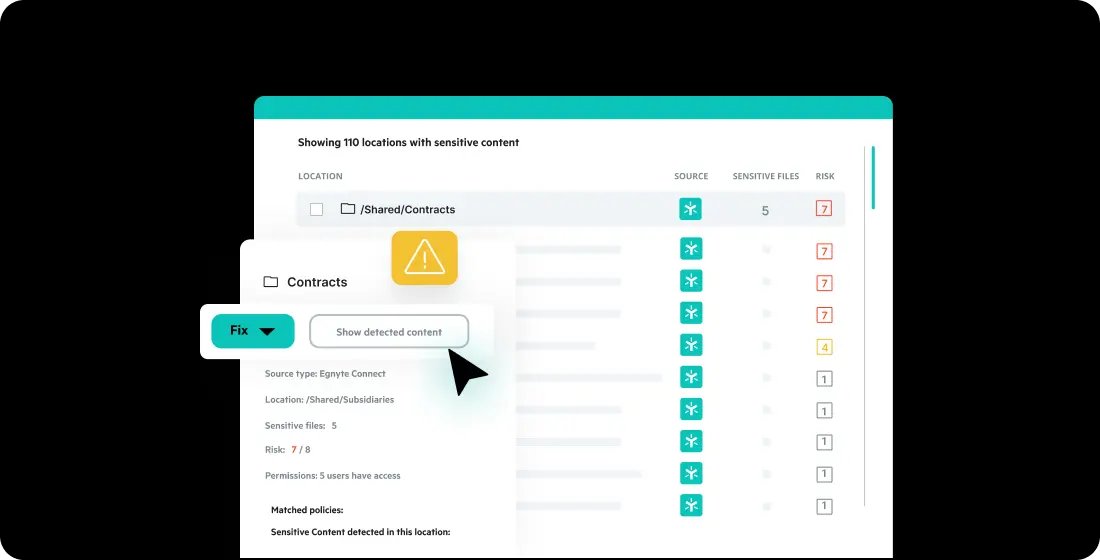Viewport: 1100px width, 560px height.
Task: Click the source icon in the risk 4 row
Action: [691, 345]
